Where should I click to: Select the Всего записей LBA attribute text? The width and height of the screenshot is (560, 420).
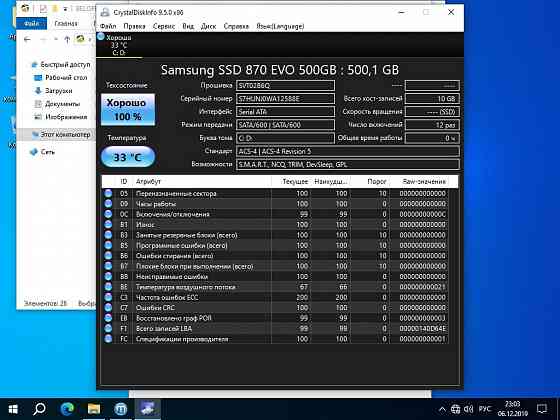(x=164, y=328)
